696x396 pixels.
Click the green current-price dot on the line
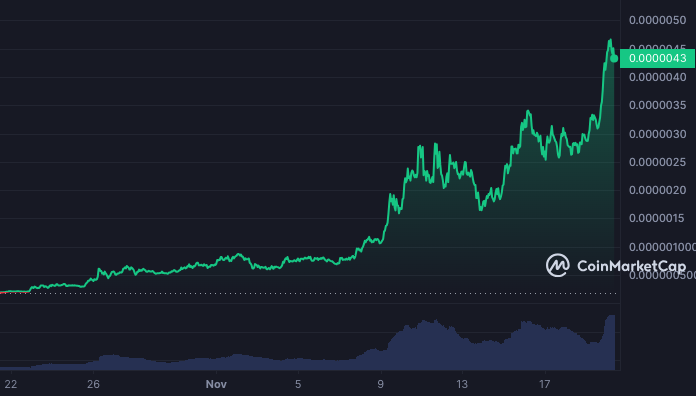tap(614, 59)
